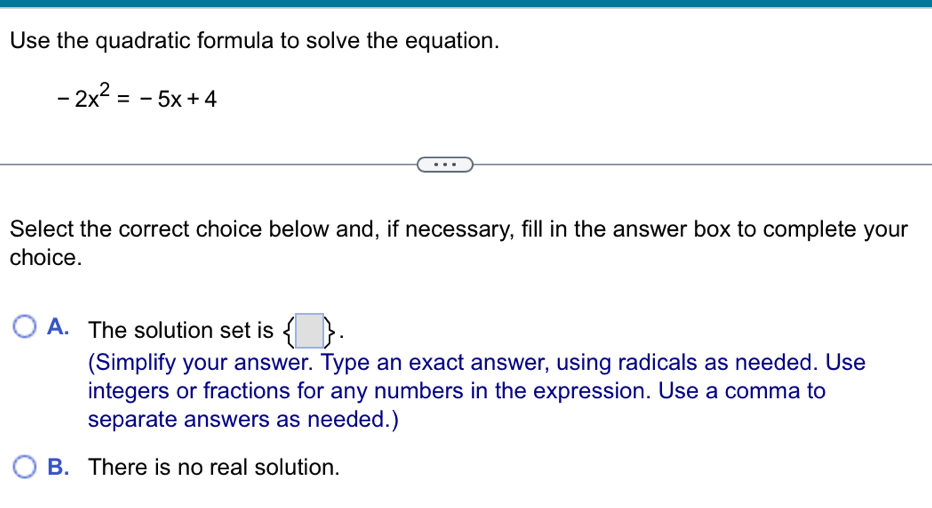Click the bold letter A. label
Screen dimensions: 932x508
tap(58, 327)
